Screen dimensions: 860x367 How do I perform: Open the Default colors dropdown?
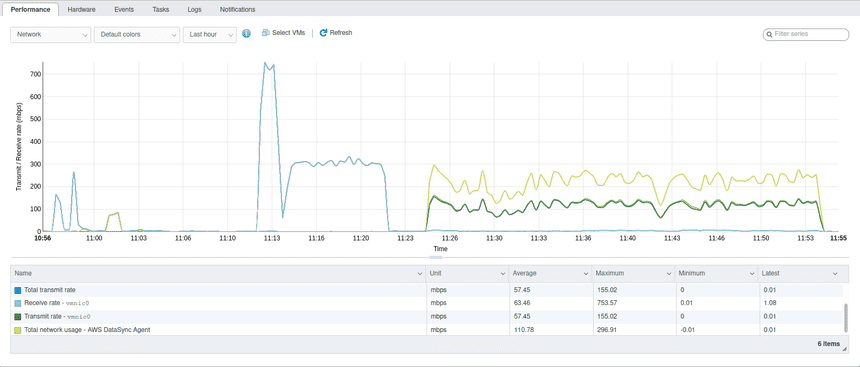pos(137,35)
